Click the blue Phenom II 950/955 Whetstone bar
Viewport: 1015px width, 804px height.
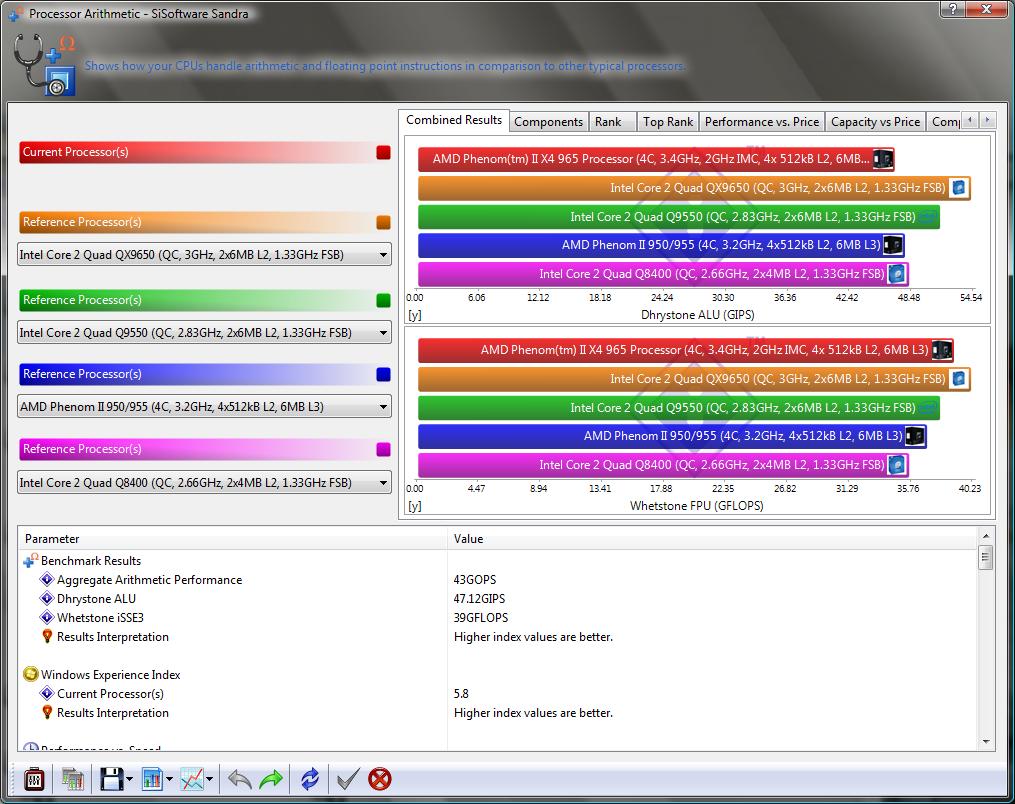coord(672,436)
